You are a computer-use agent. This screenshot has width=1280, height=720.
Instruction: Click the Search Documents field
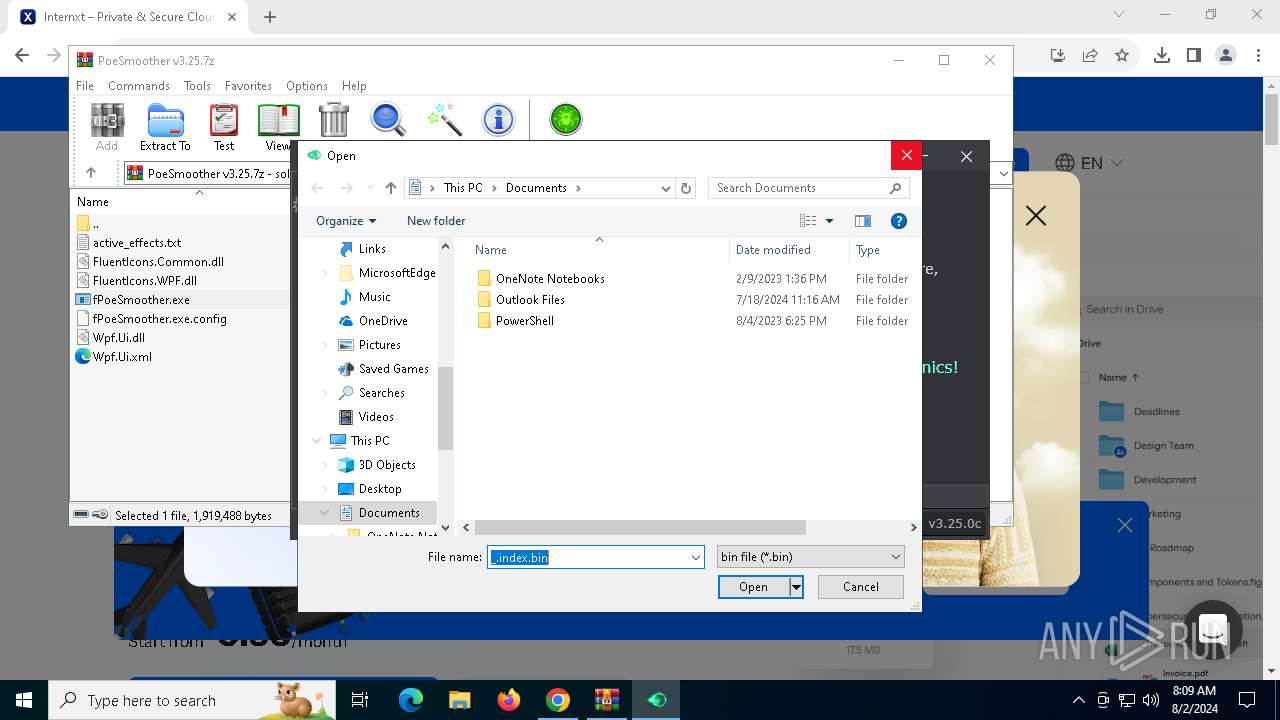pos(809,188)
